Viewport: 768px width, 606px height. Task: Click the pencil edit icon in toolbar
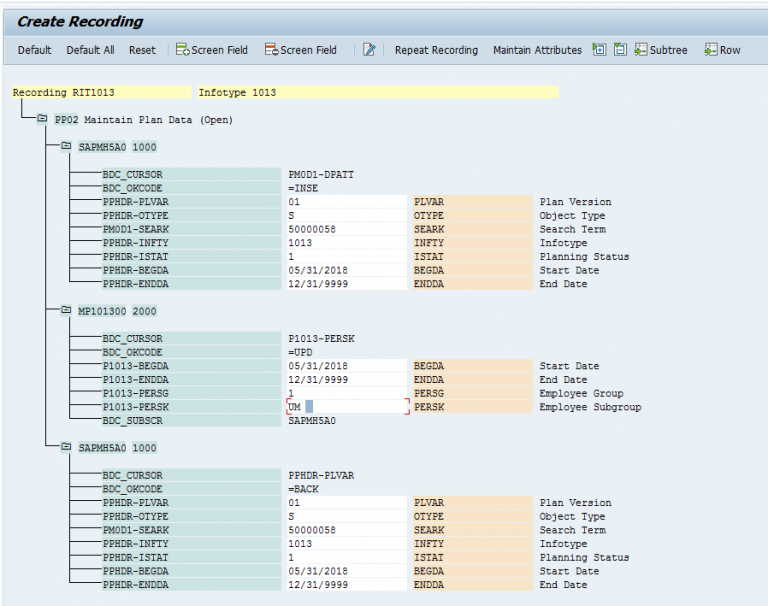tap(369, 50)
